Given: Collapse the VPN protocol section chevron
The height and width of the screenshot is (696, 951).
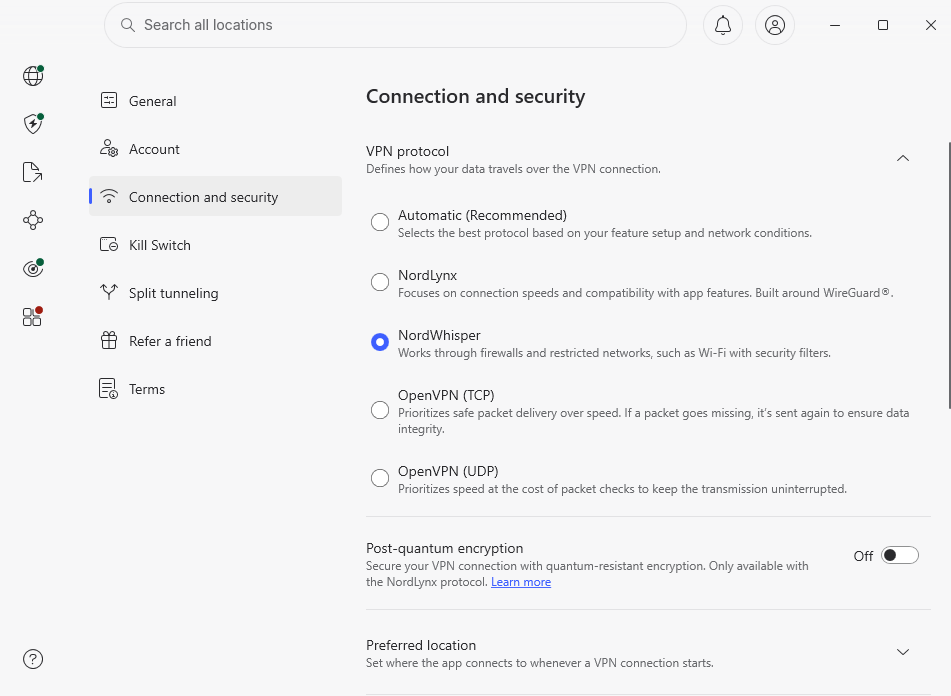Looking at the screenshot, I should [x=902, y=158].
